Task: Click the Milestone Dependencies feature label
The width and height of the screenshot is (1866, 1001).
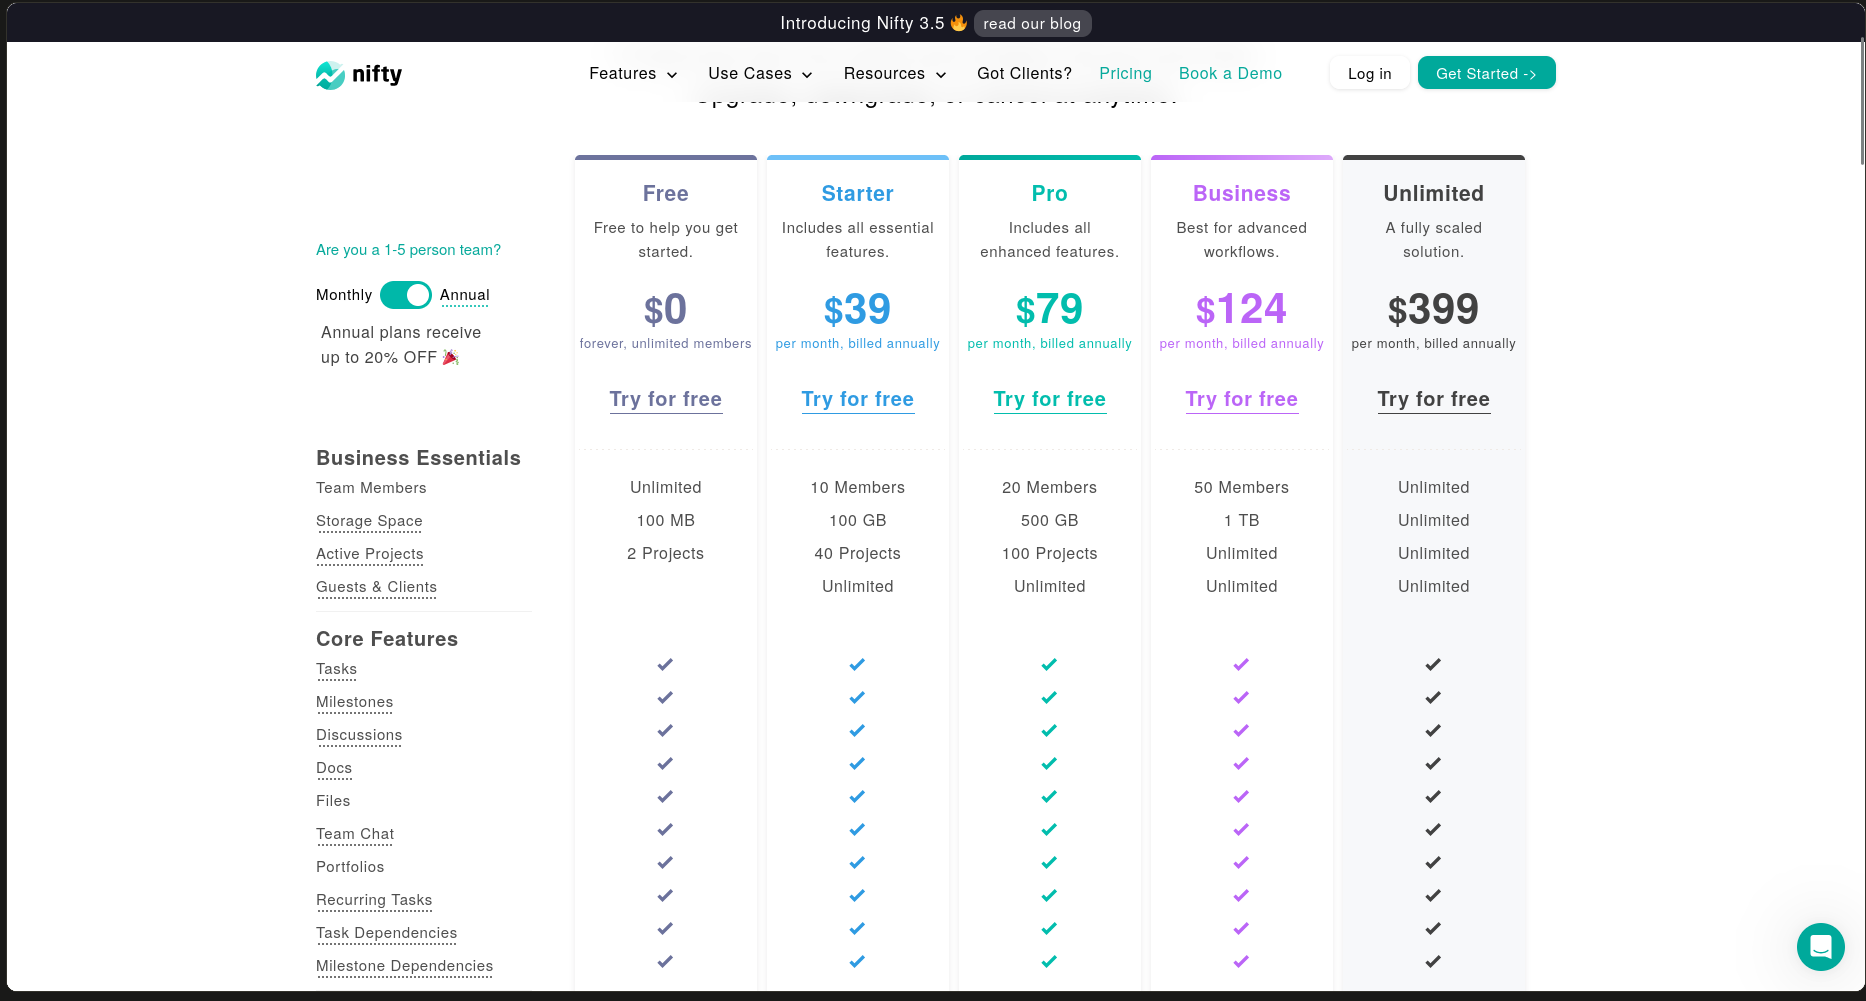Action: (404, 966)
